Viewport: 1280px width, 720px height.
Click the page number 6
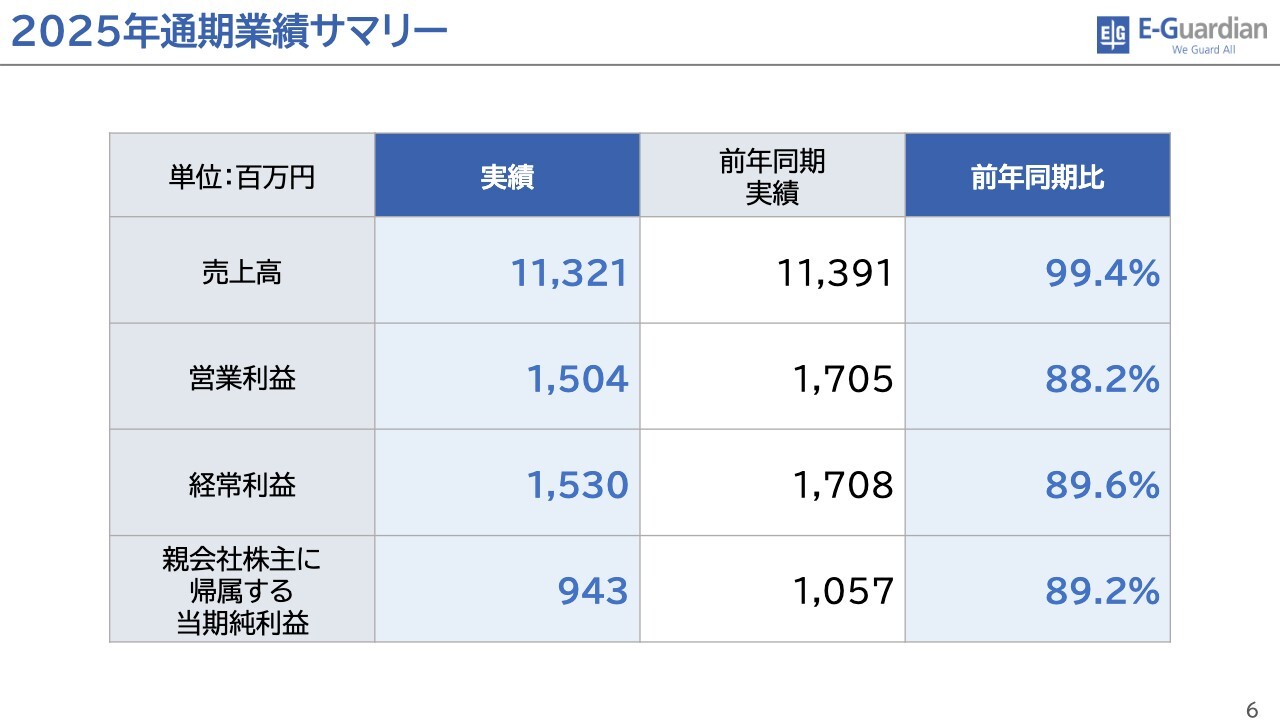[1252, 710]
